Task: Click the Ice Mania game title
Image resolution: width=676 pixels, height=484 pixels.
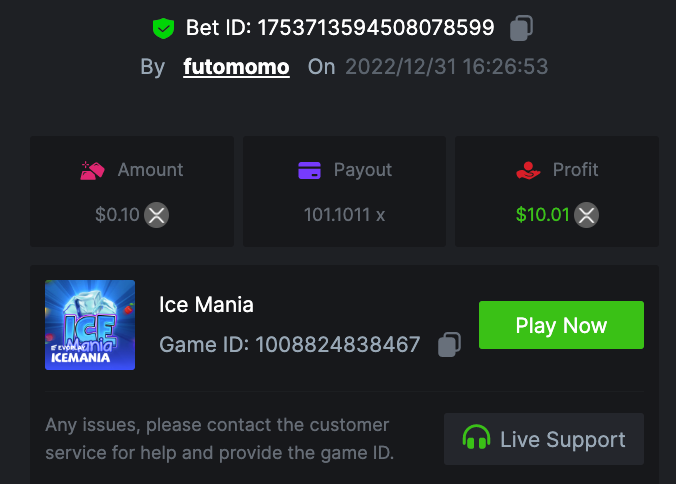Action: tap(206, 304)
